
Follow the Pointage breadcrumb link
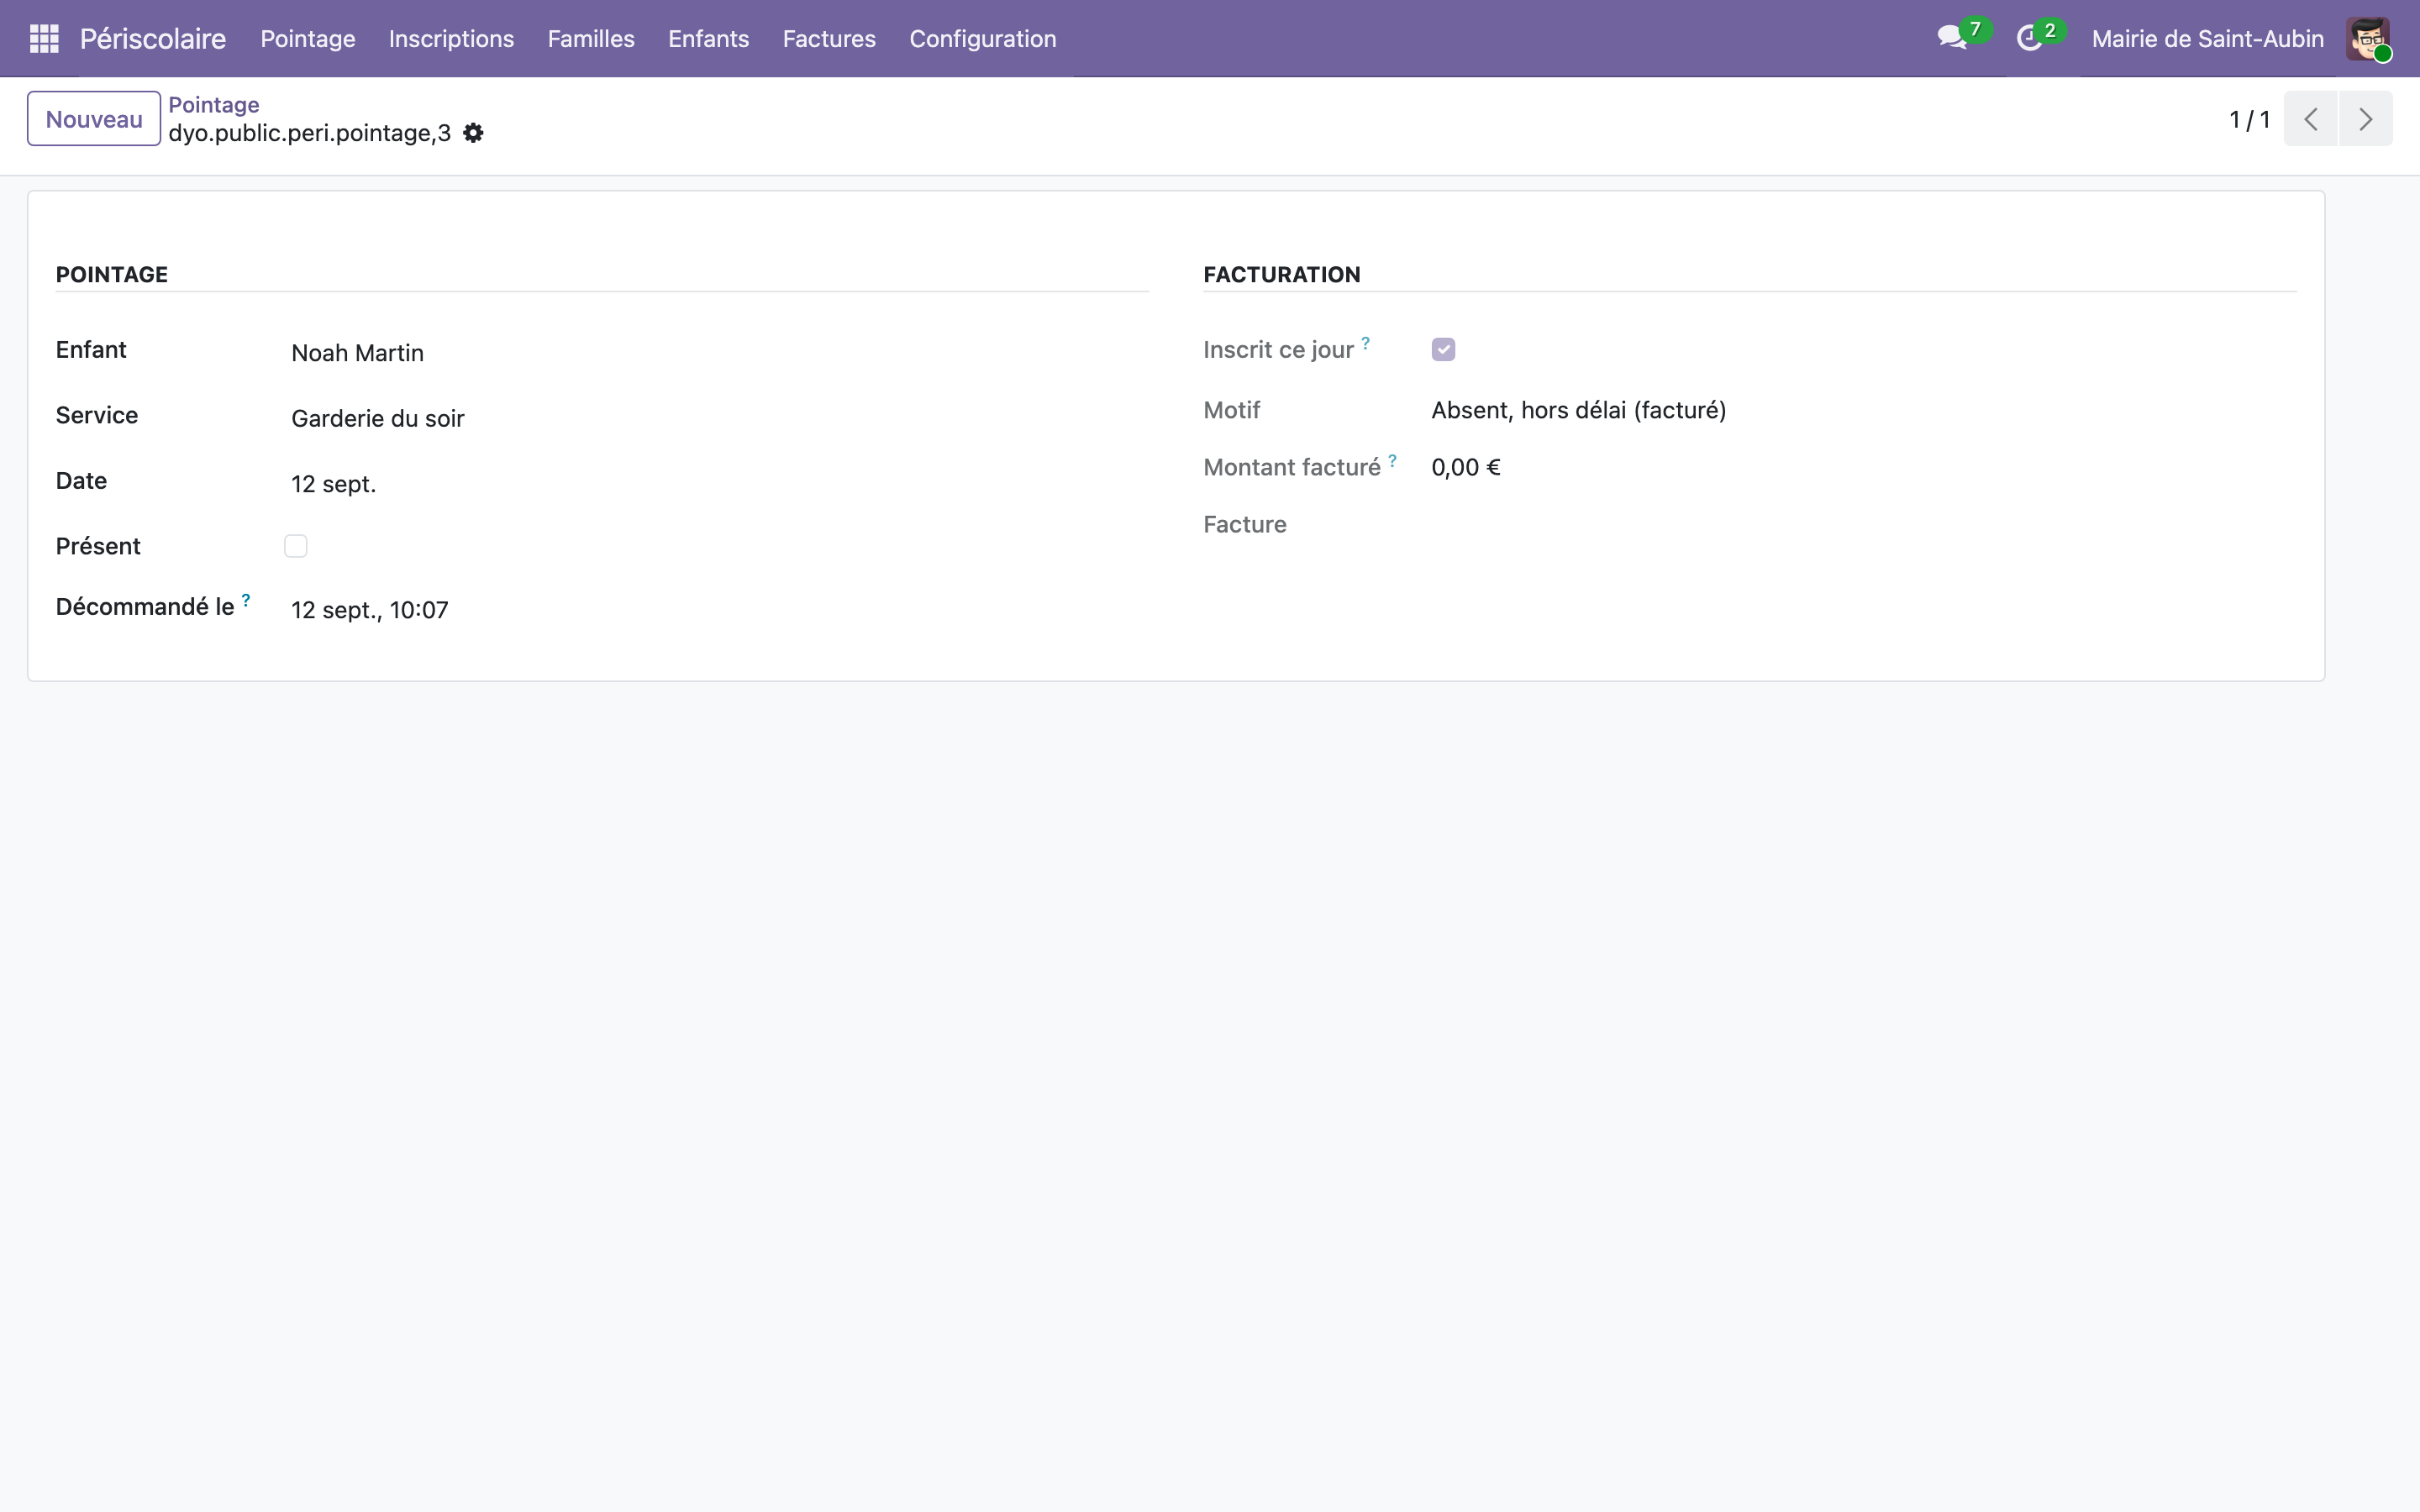(214, 105)
